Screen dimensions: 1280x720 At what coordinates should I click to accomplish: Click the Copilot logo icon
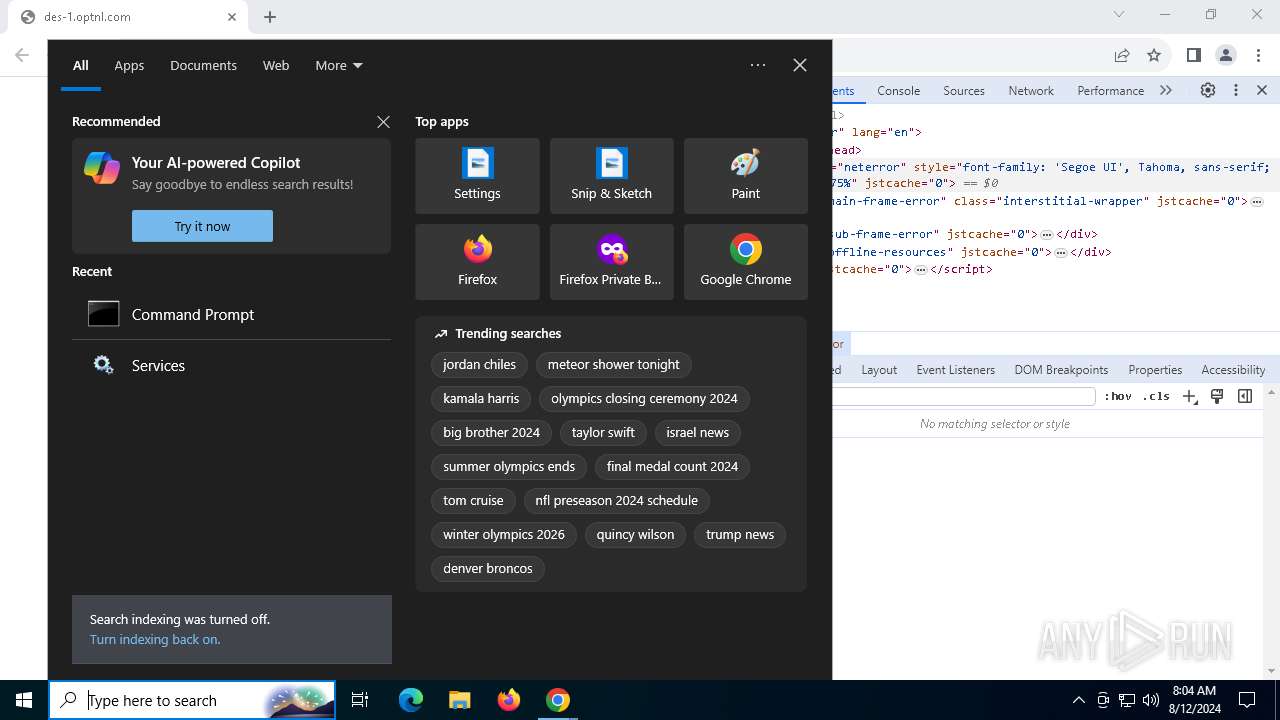click(x=102, y=167)
